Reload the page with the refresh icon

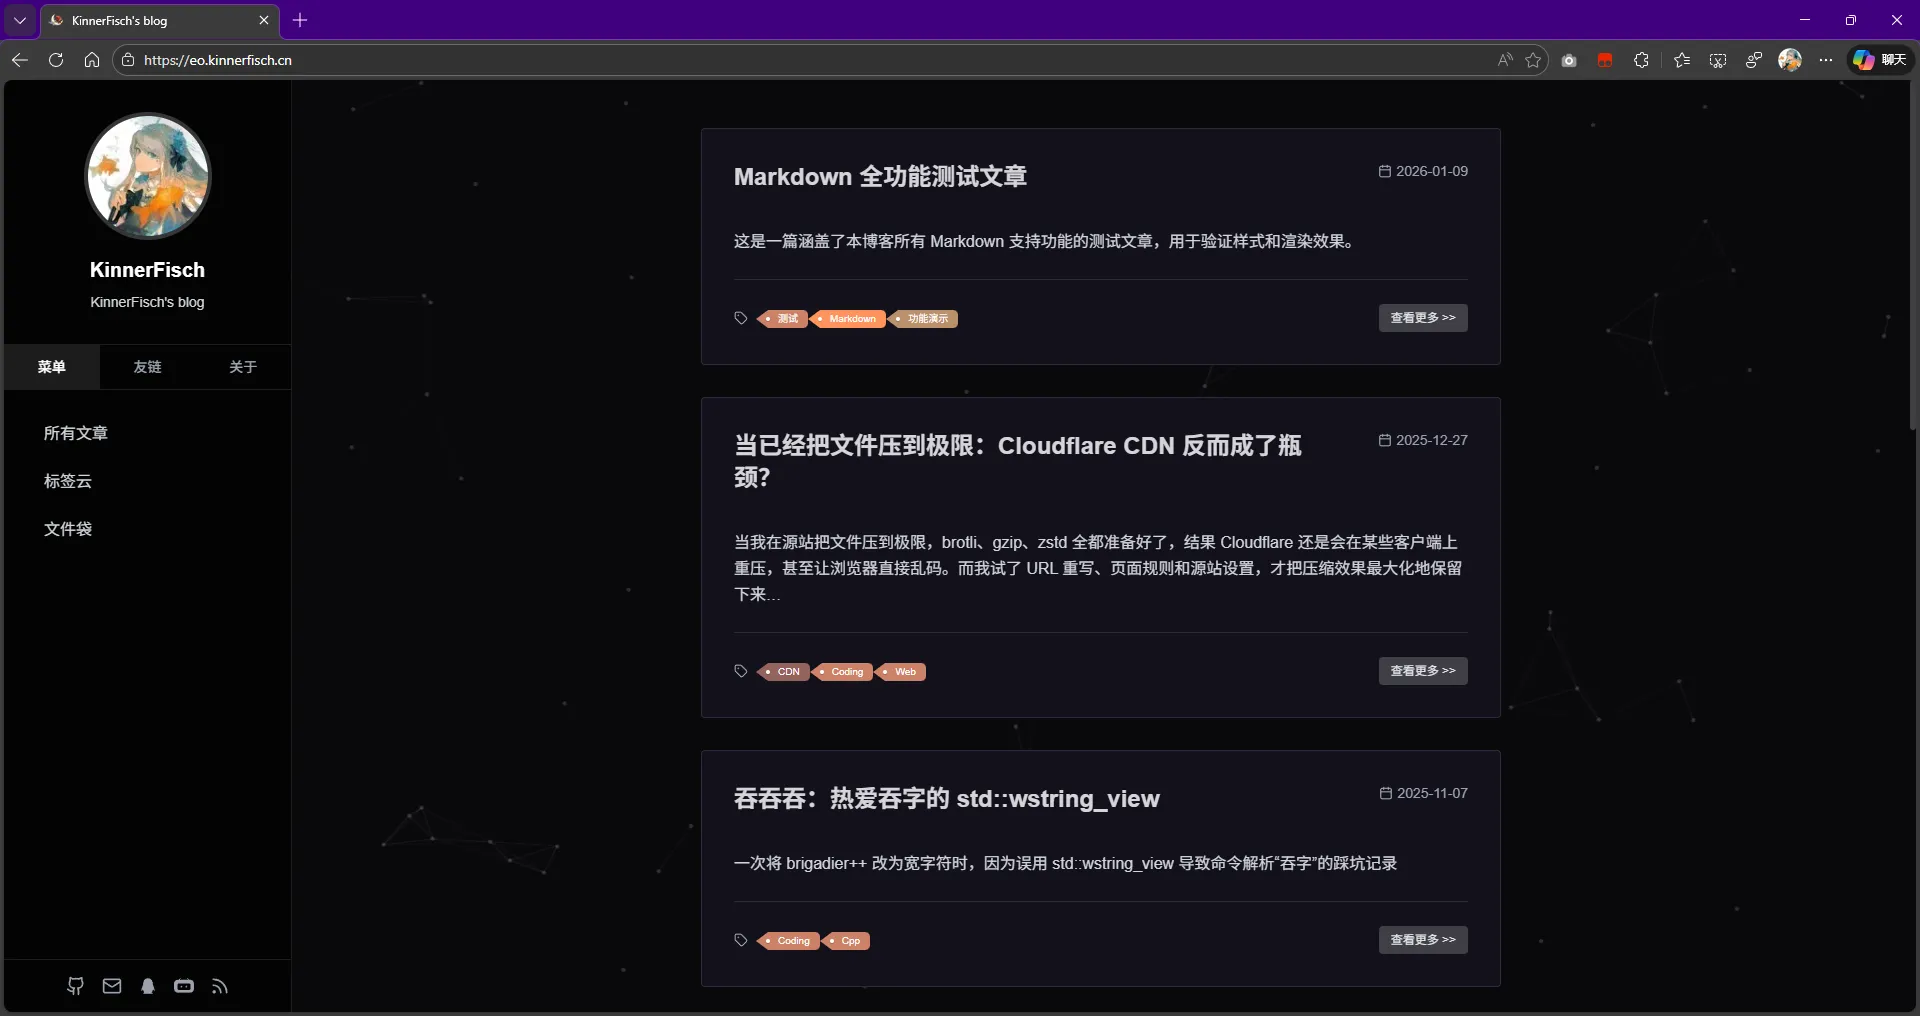[x=56, y=60]
